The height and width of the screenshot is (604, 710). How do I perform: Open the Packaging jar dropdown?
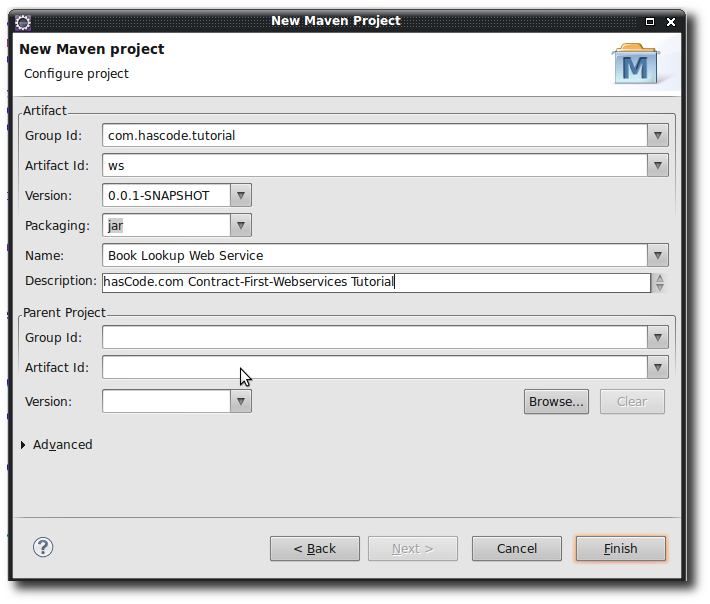click(241, 225)
